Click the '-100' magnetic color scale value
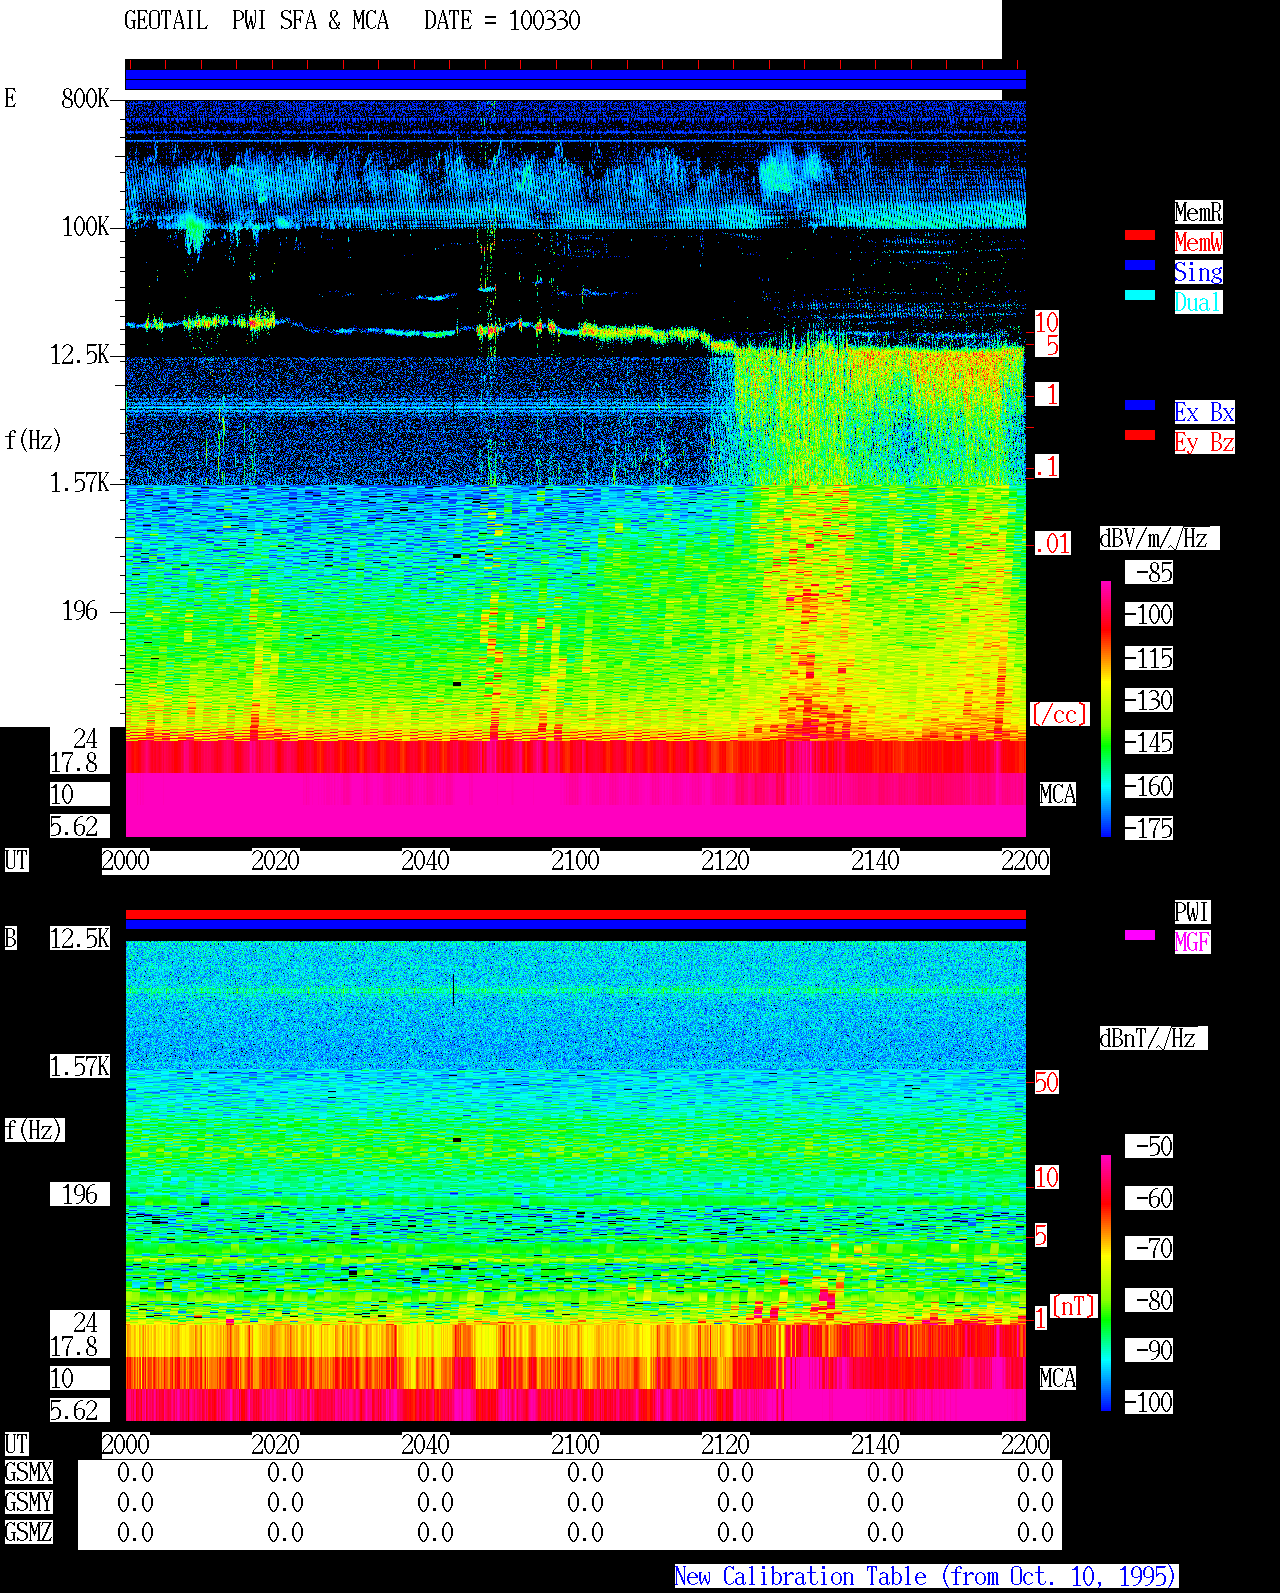The width and height of the screenshot is (1280, 1593). [1149, 1402]
